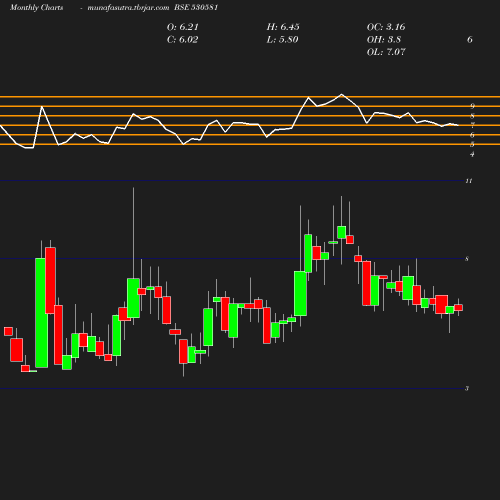Click the "OC: 3.16" reading
Image resolution: width=500 pixels, height=500 pixels.
[386, 27]
